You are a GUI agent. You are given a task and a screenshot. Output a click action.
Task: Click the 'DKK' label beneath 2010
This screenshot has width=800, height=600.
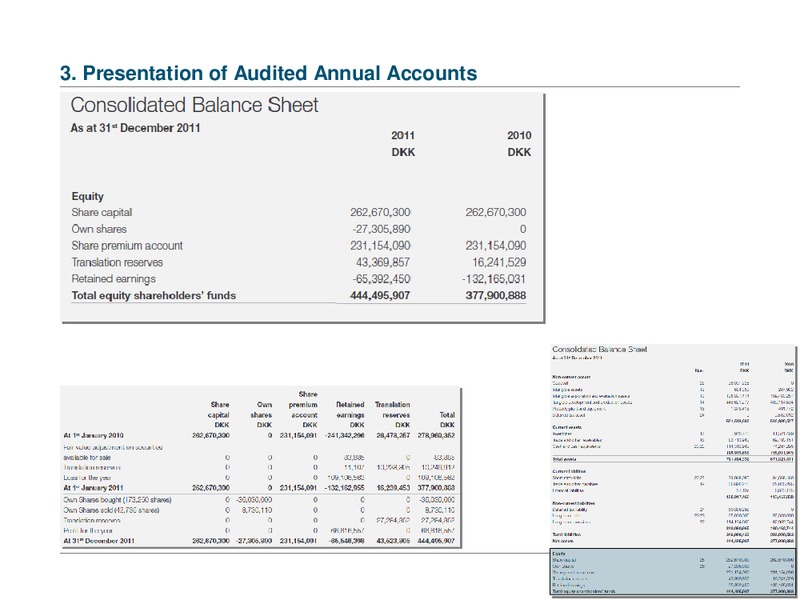coord(519,152)
